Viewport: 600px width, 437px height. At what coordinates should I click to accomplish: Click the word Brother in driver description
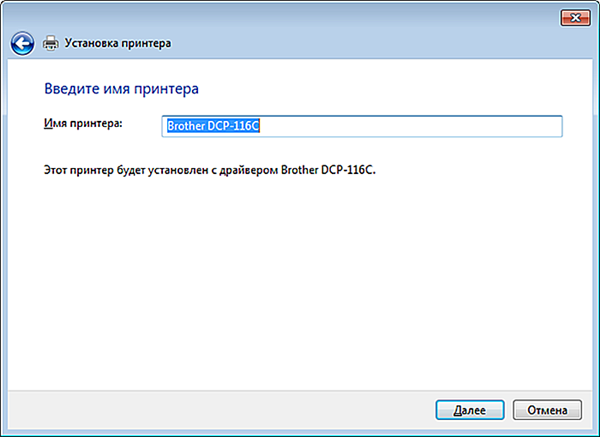(300, 170)
